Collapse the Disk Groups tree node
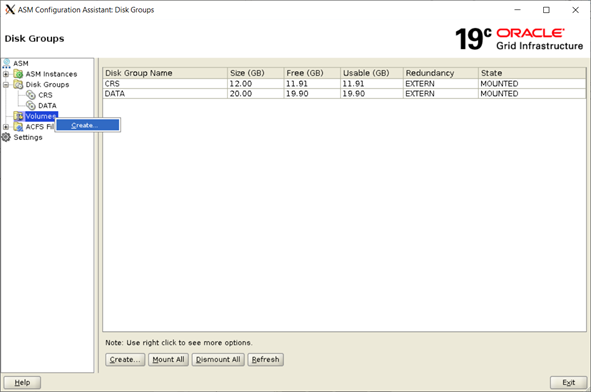Viewport: 591px width, 392px height. [x=6, y=85]
